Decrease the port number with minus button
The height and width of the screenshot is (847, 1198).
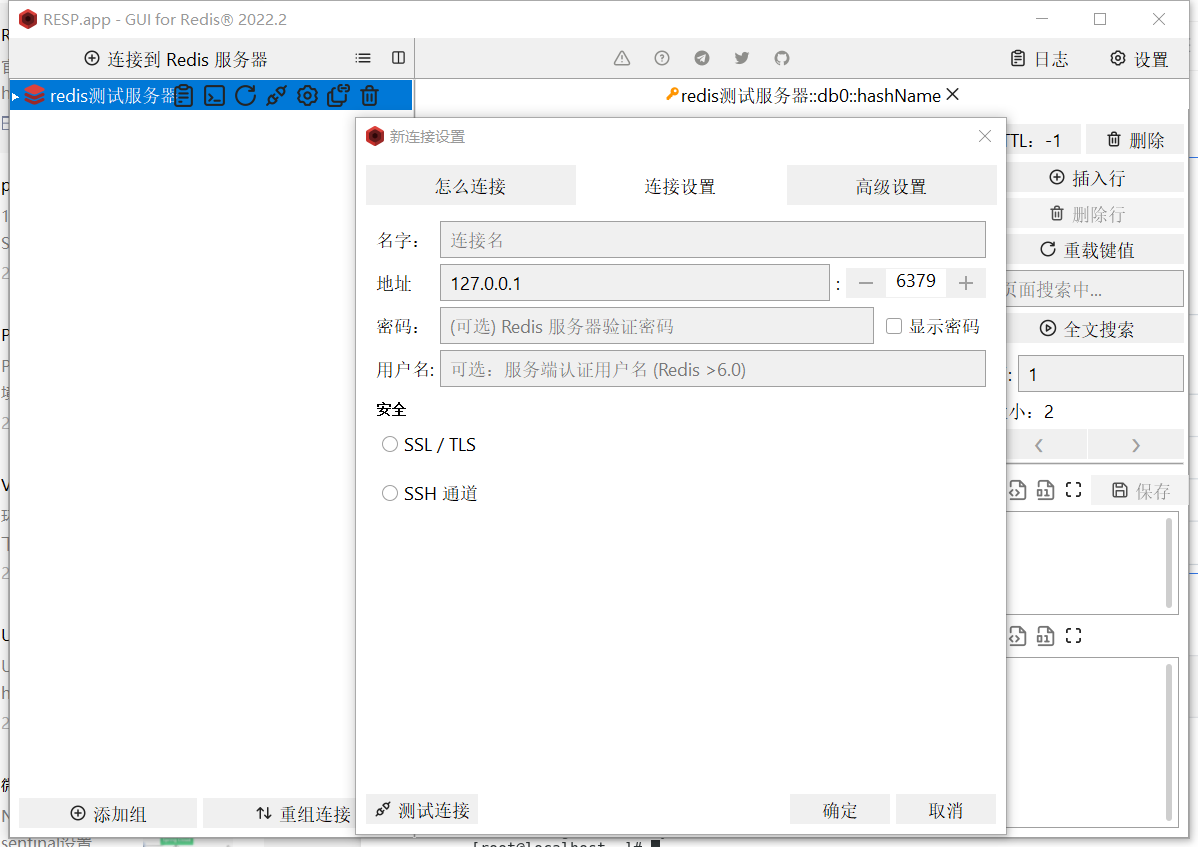pos(866,283)
